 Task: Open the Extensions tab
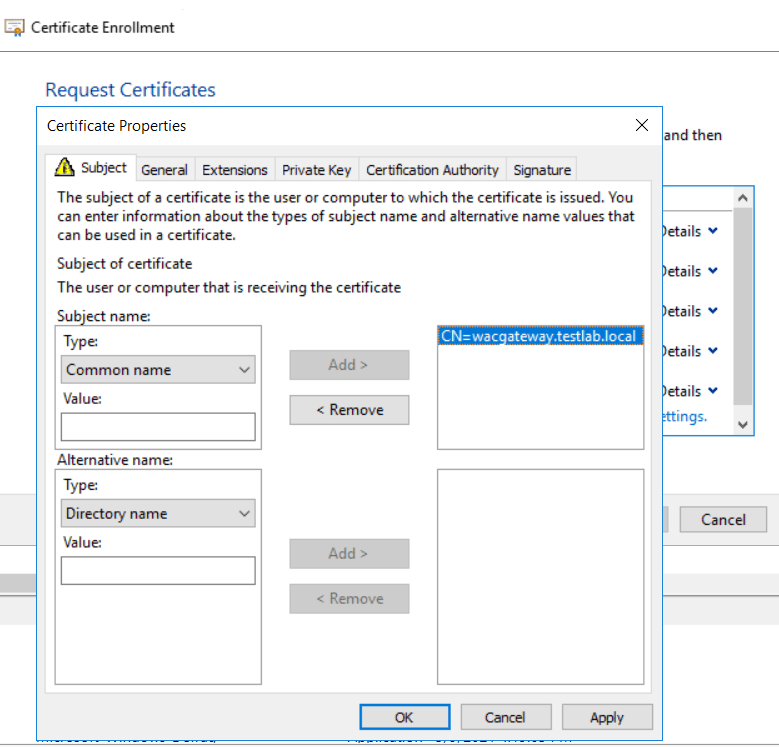(x=234, y=170)
